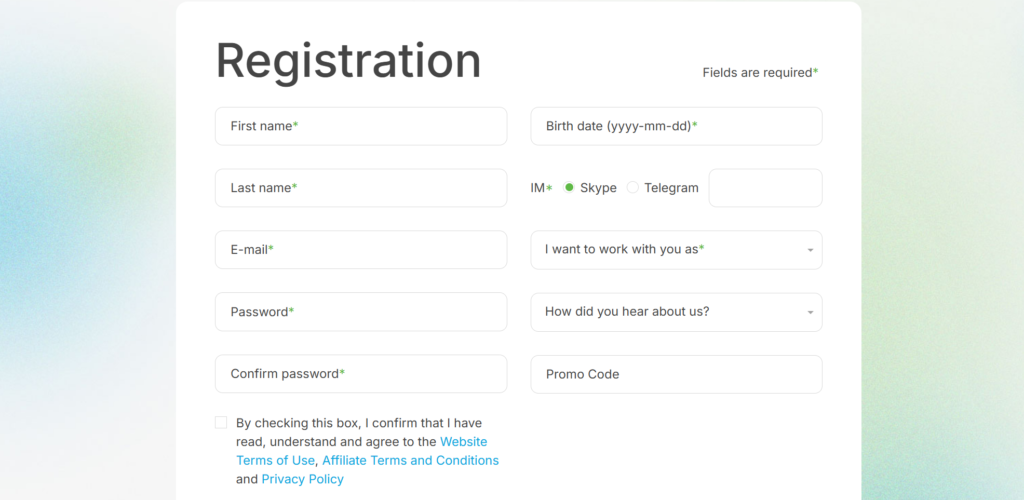Select the Skype radio button
The width and height of the screenshot is (1024, 500).
569,187
